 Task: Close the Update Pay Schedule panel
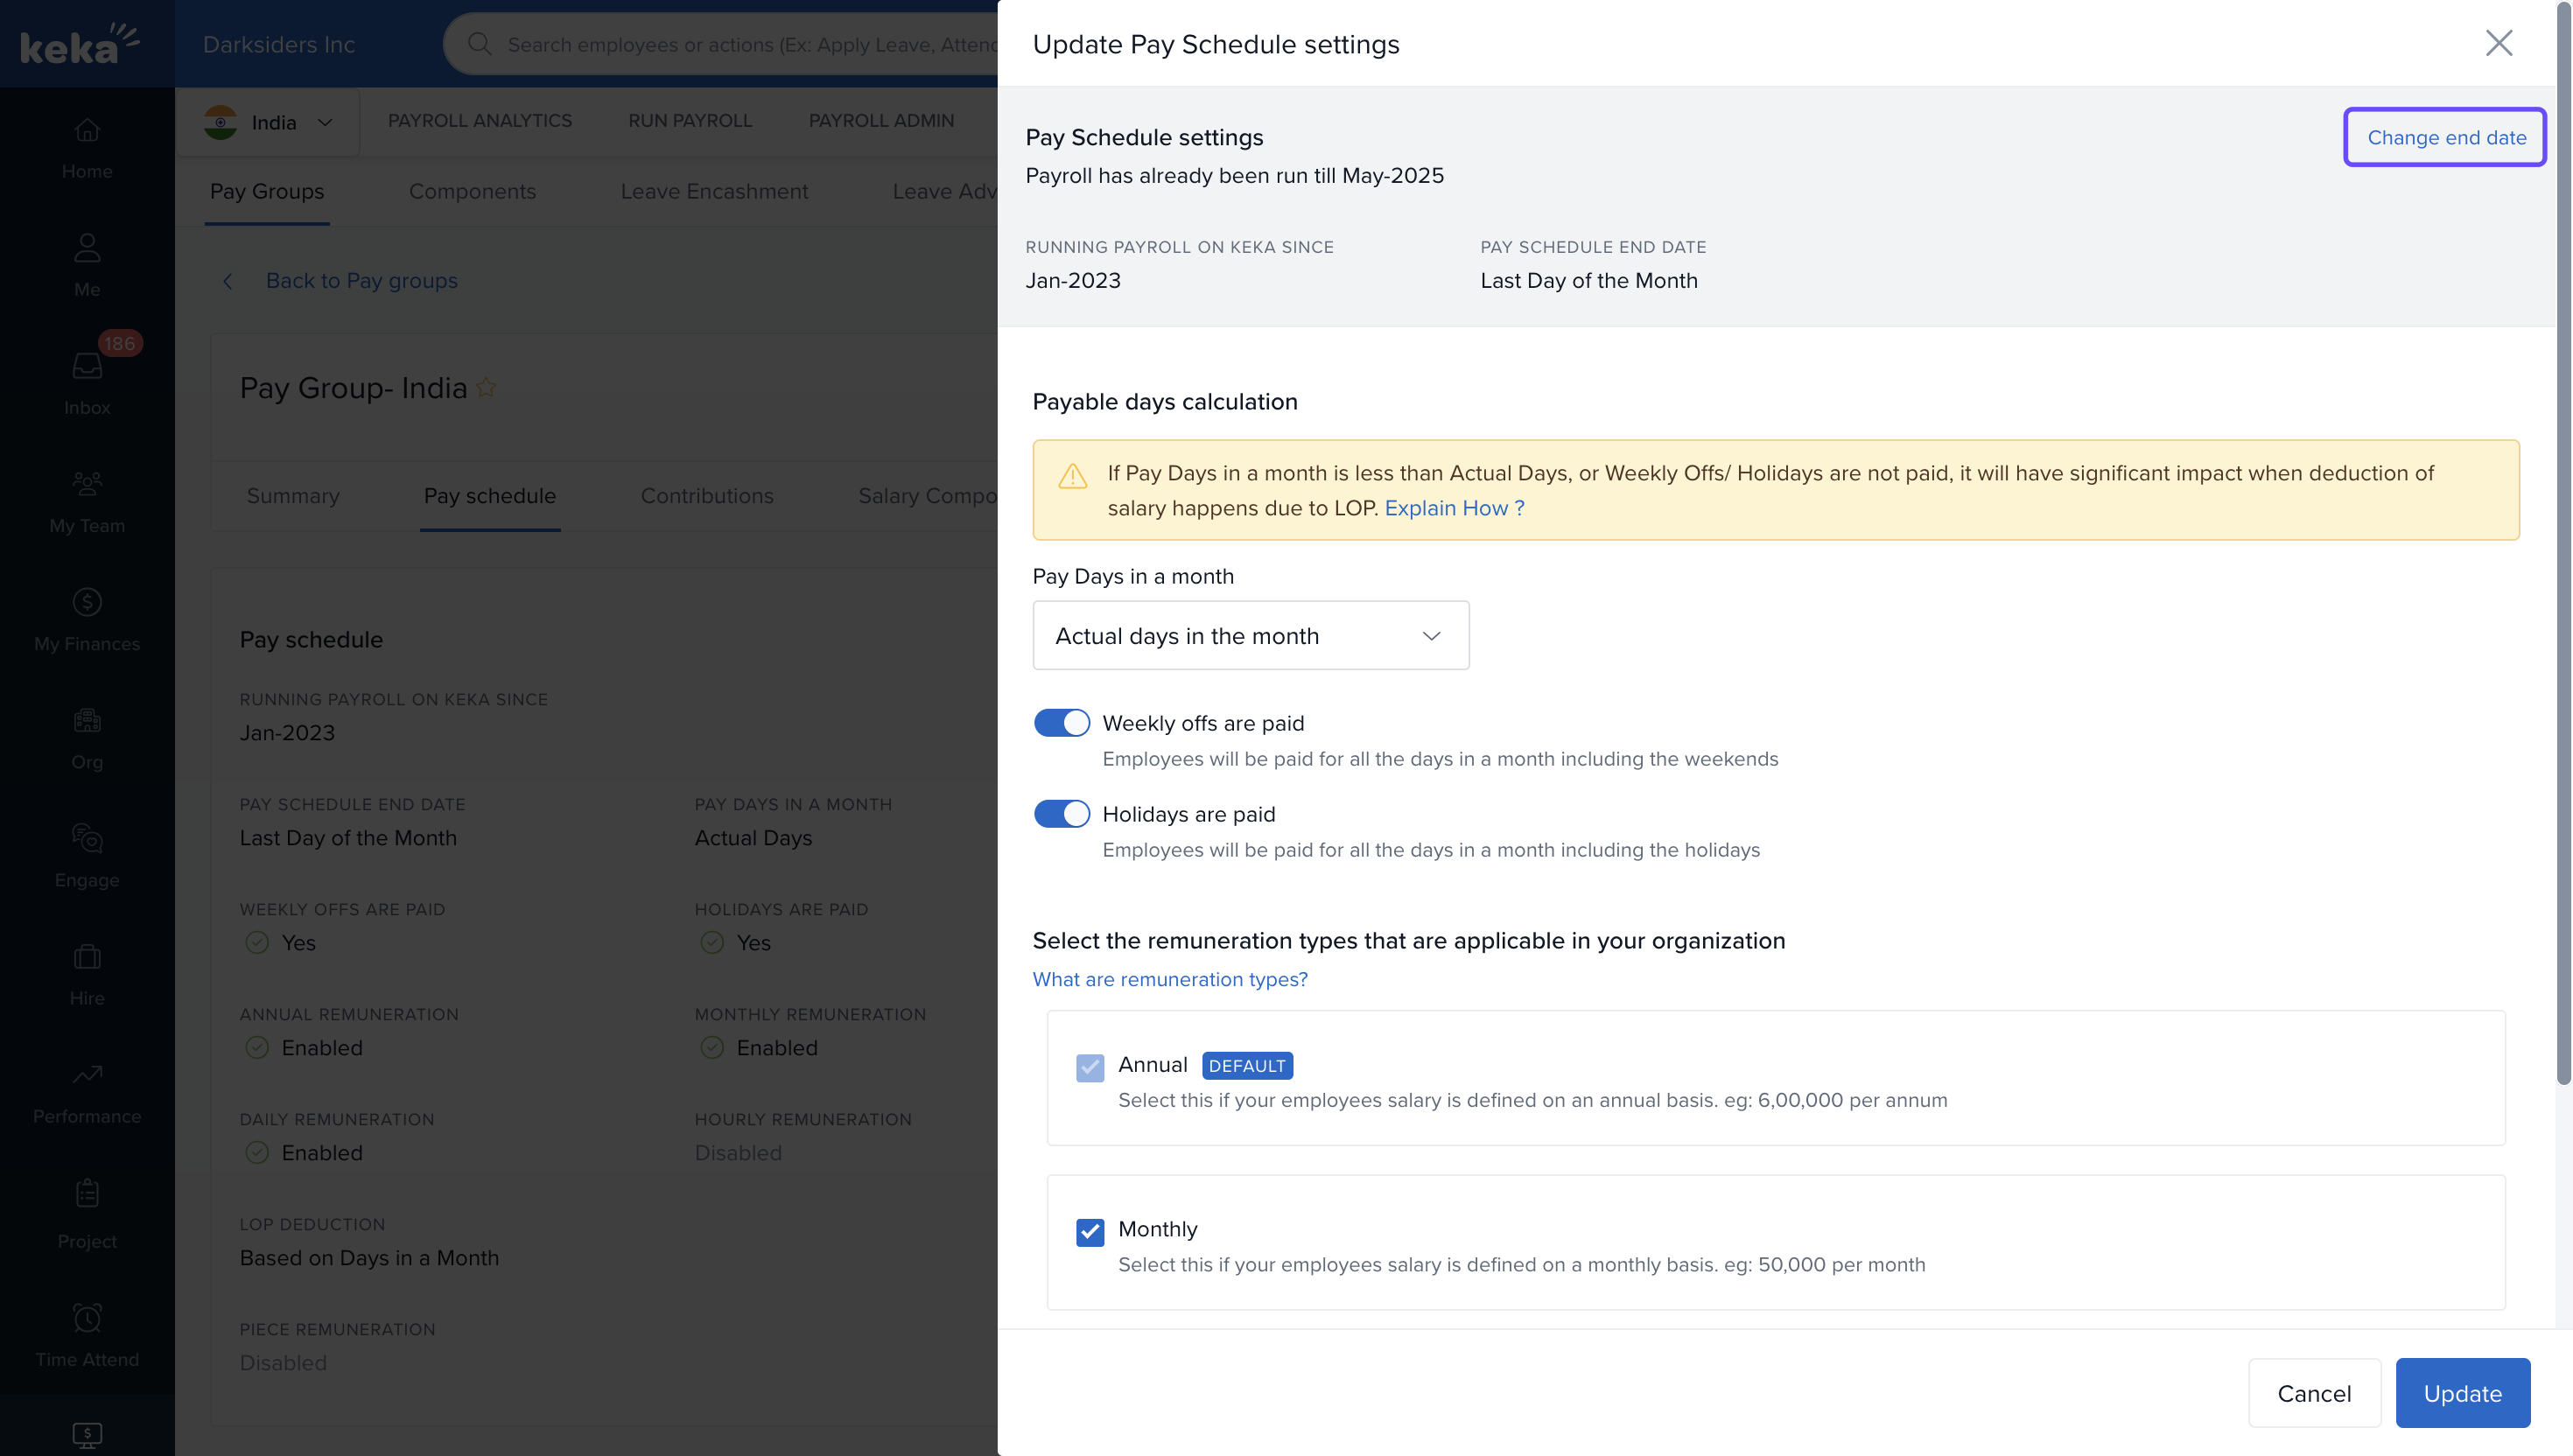pyautogui.click(x=2498, y=43)
